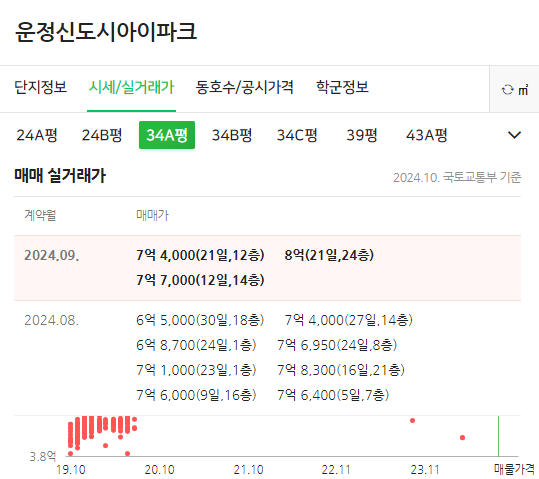Pick the 34C평 size option
This screenshot has height=479, width=539.
297,135
